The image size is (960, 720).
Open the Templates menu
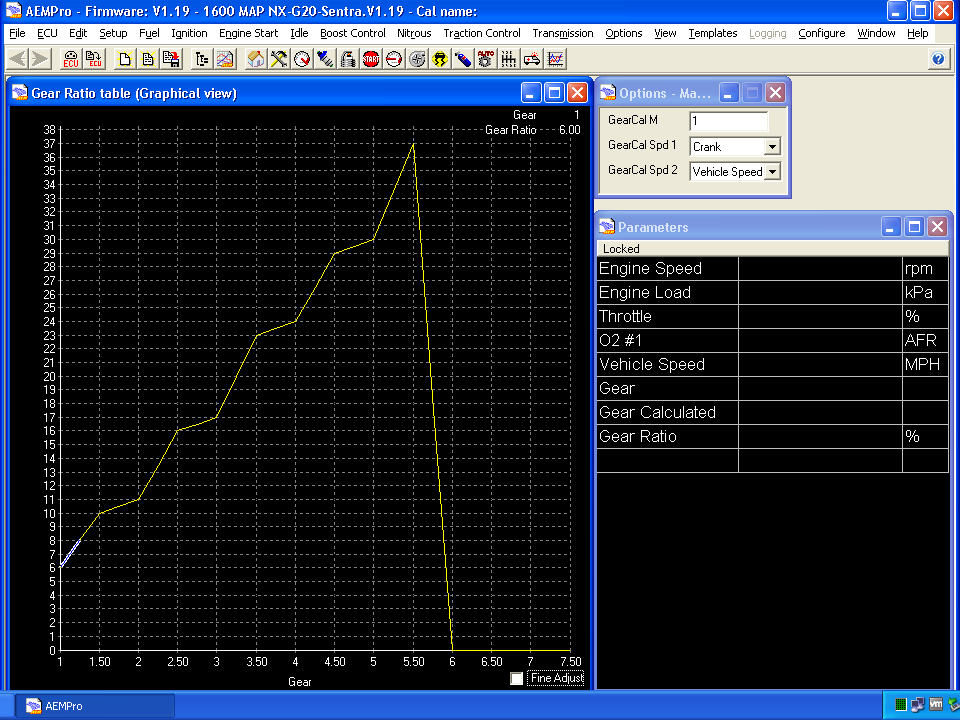713,33
